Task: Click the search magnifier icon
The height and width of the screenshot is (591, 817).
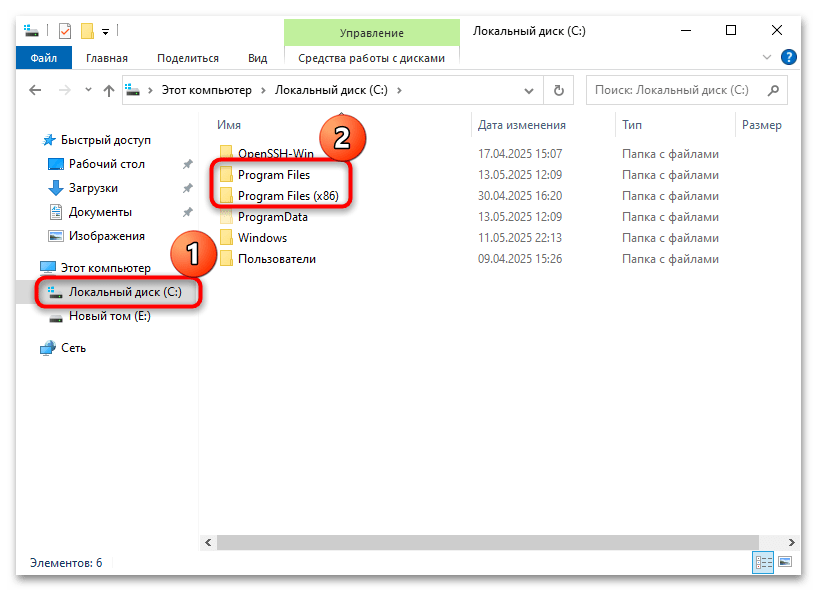Action: tap(772, 90)
